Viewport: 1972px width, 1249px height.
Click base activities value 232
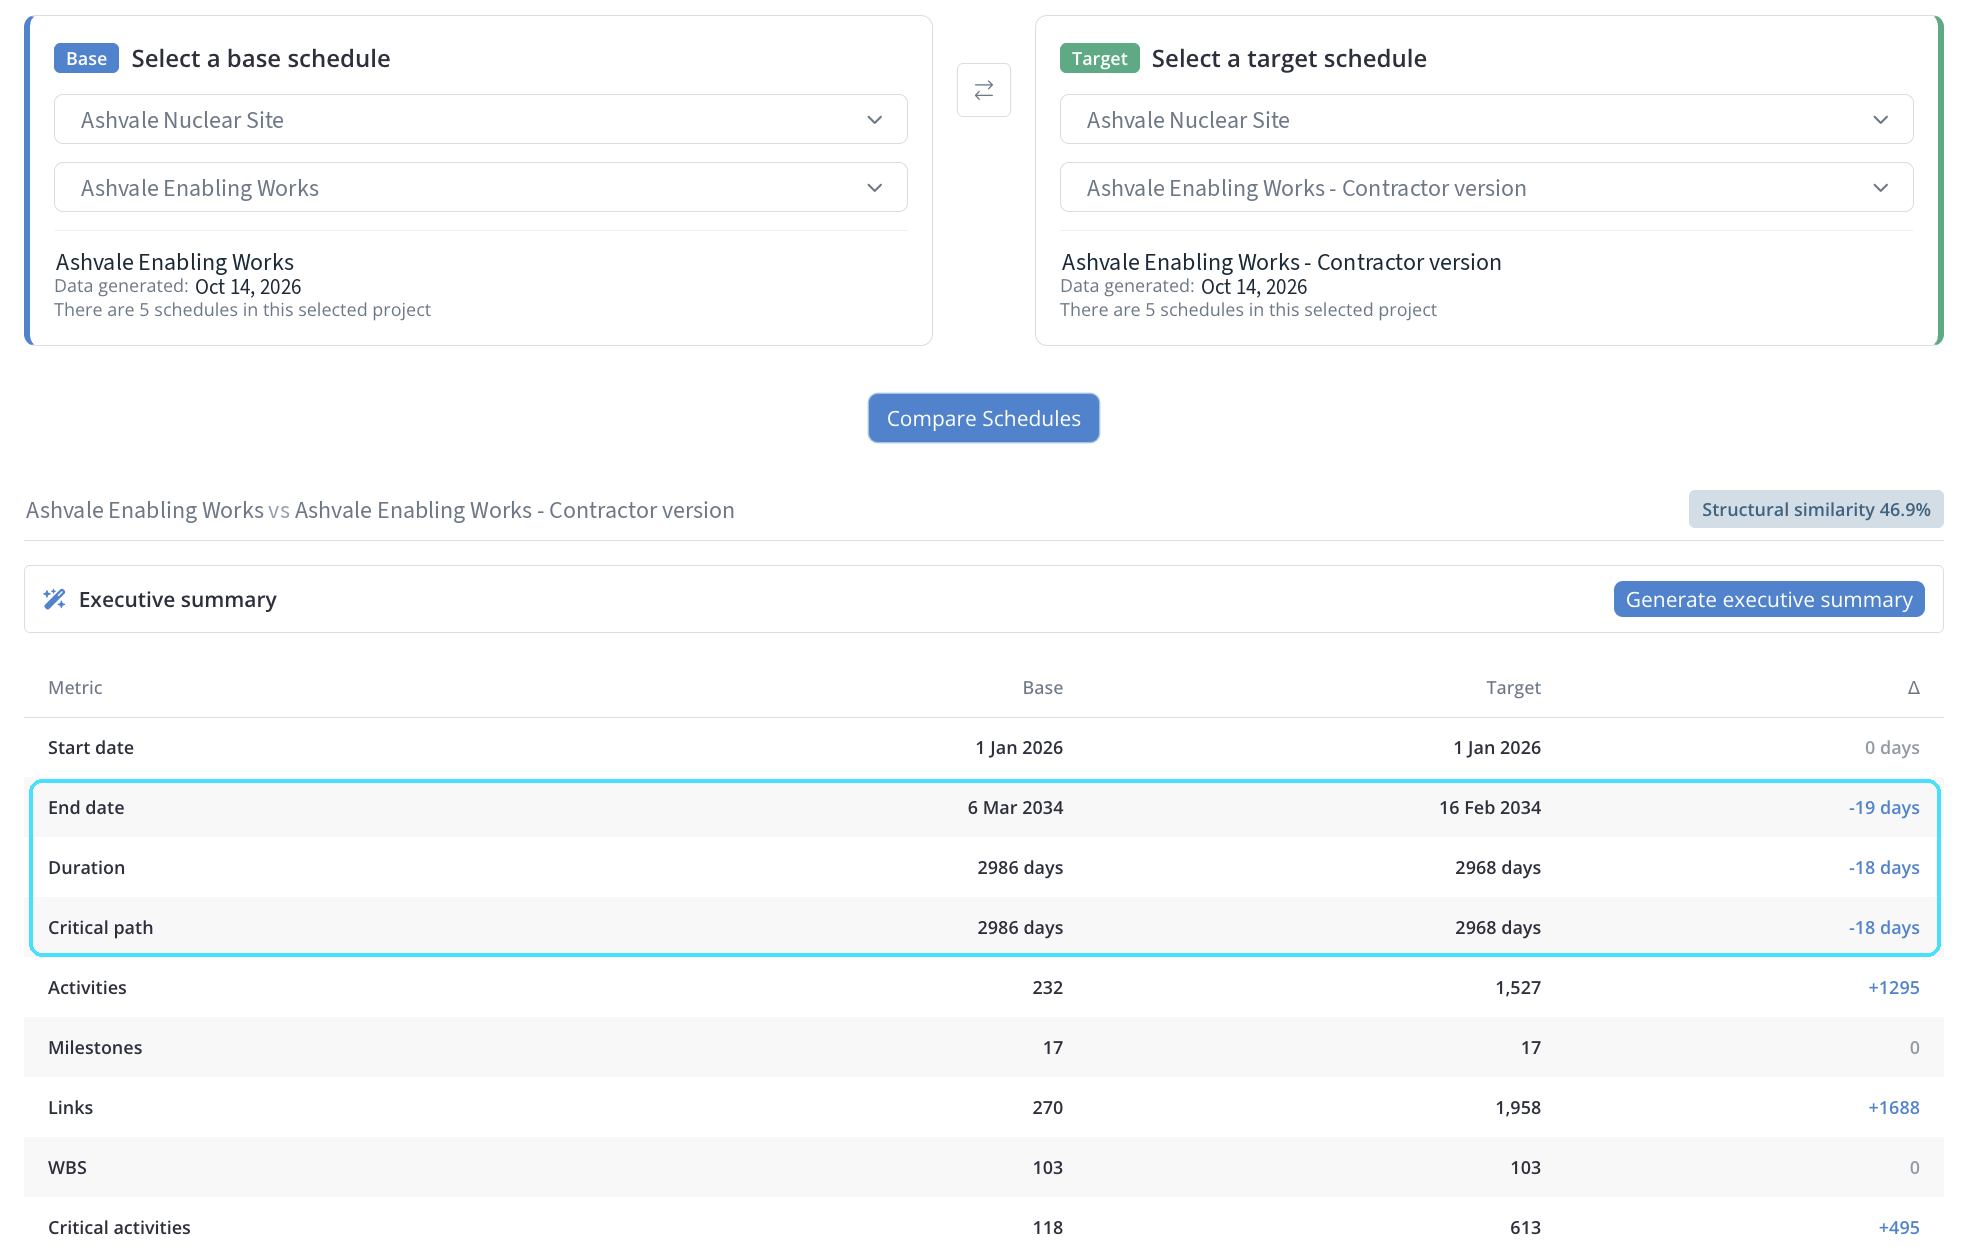click(x=1048, y=987)
